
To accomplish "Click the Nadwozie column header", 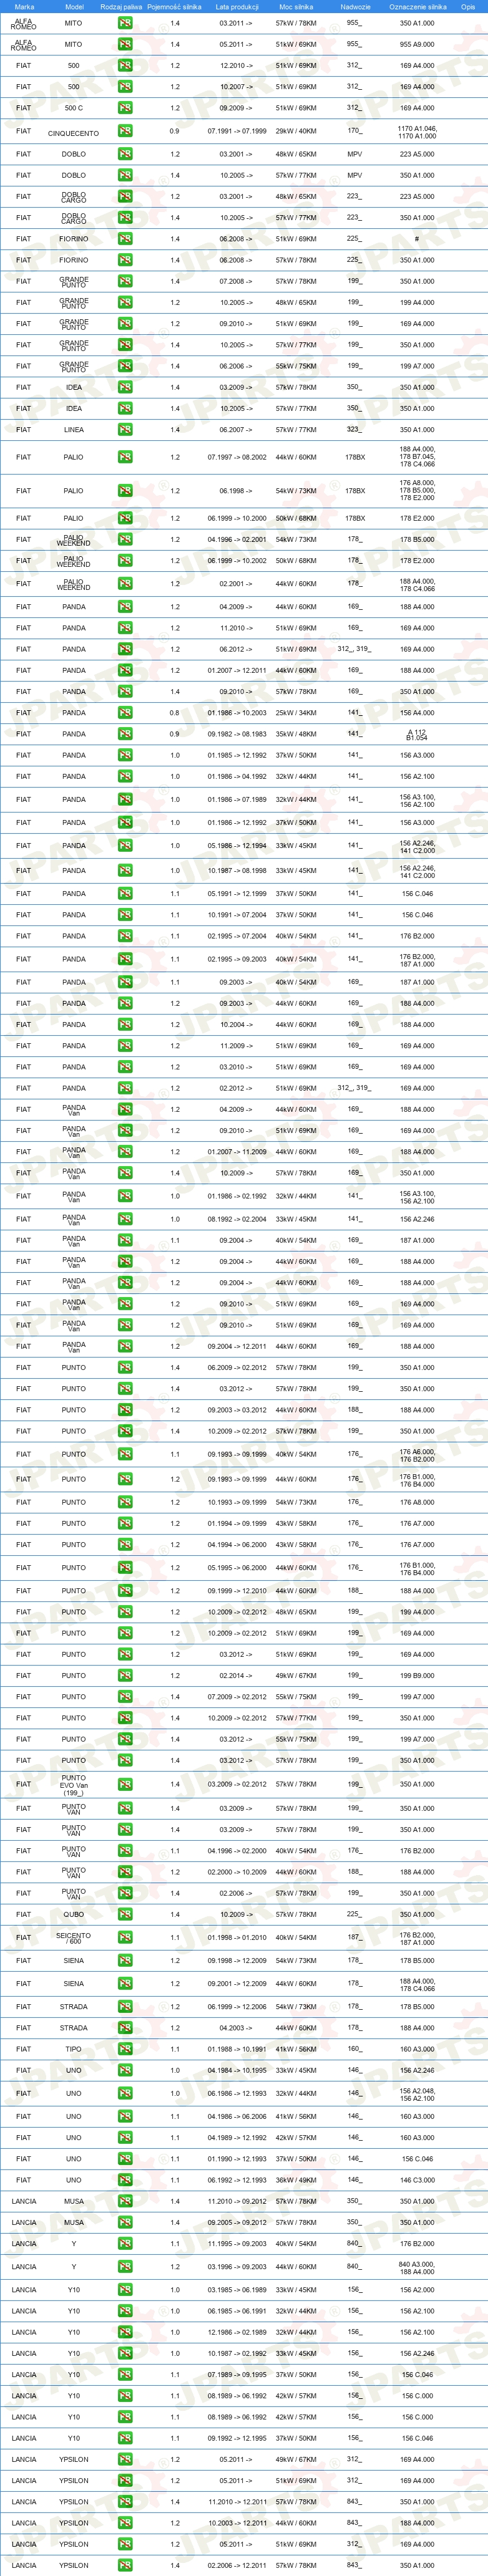I will (355, 7).
